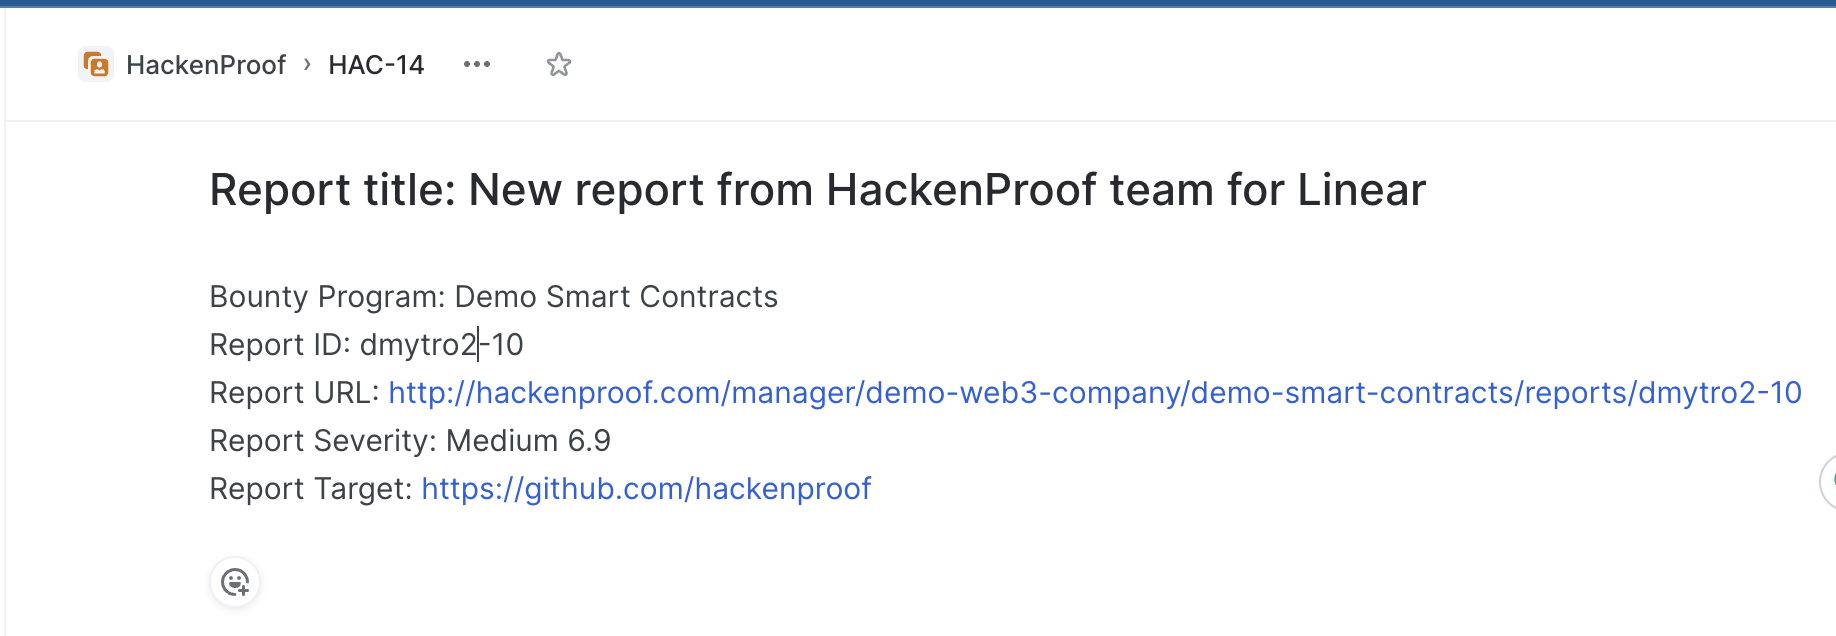
Task: Click on 'Medium 6.9' severity value
Action: click(x=528, y=441)
